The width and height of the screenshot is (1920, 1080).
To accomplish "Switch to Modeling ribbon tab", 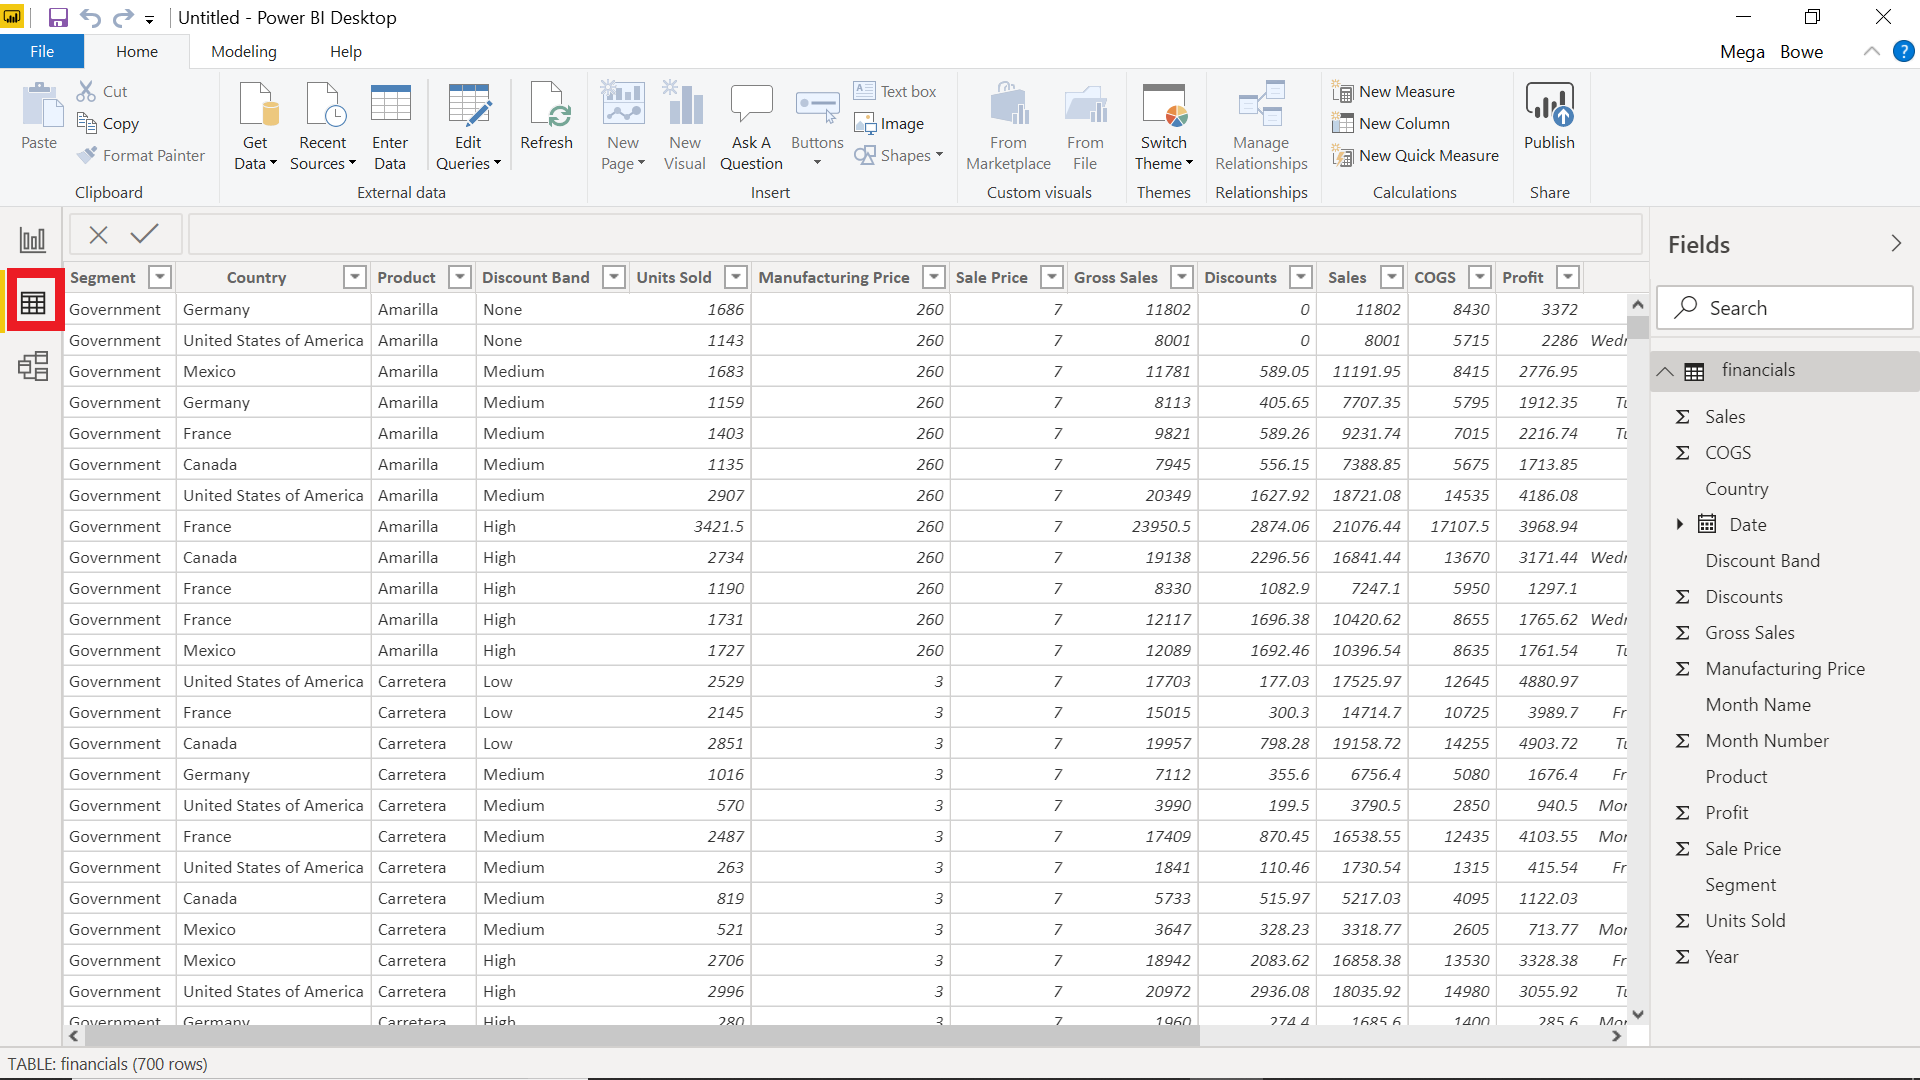I will coord(244,51).
